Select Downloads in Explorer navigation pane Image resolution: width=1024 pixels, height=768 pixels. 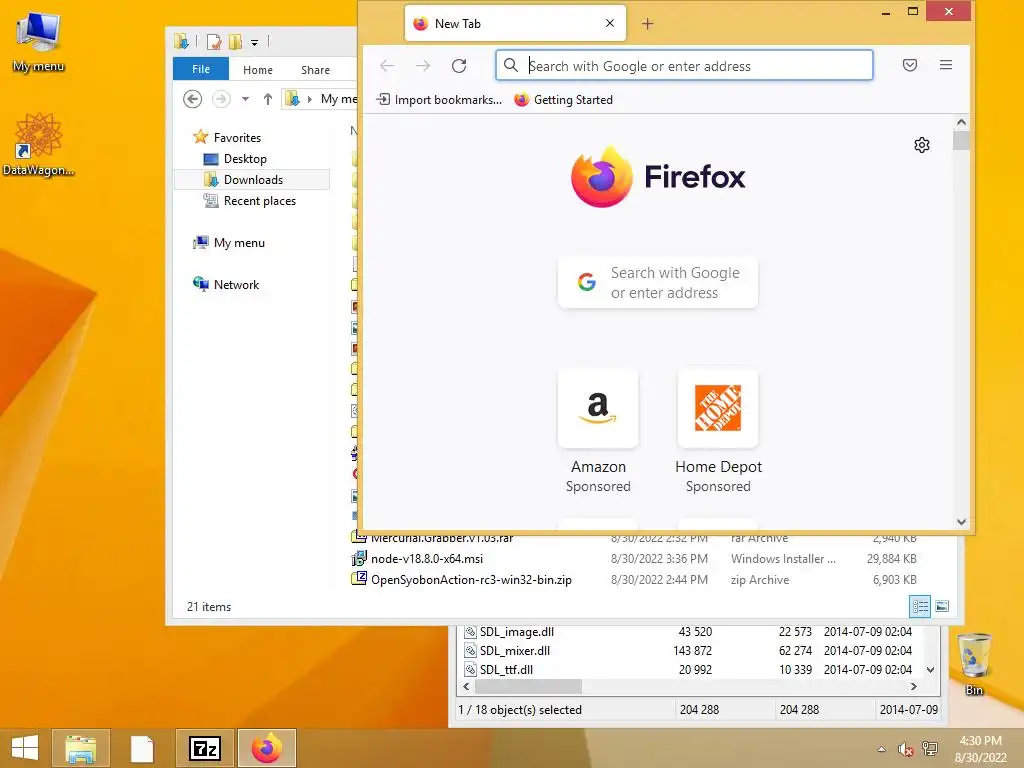(252, 180)
